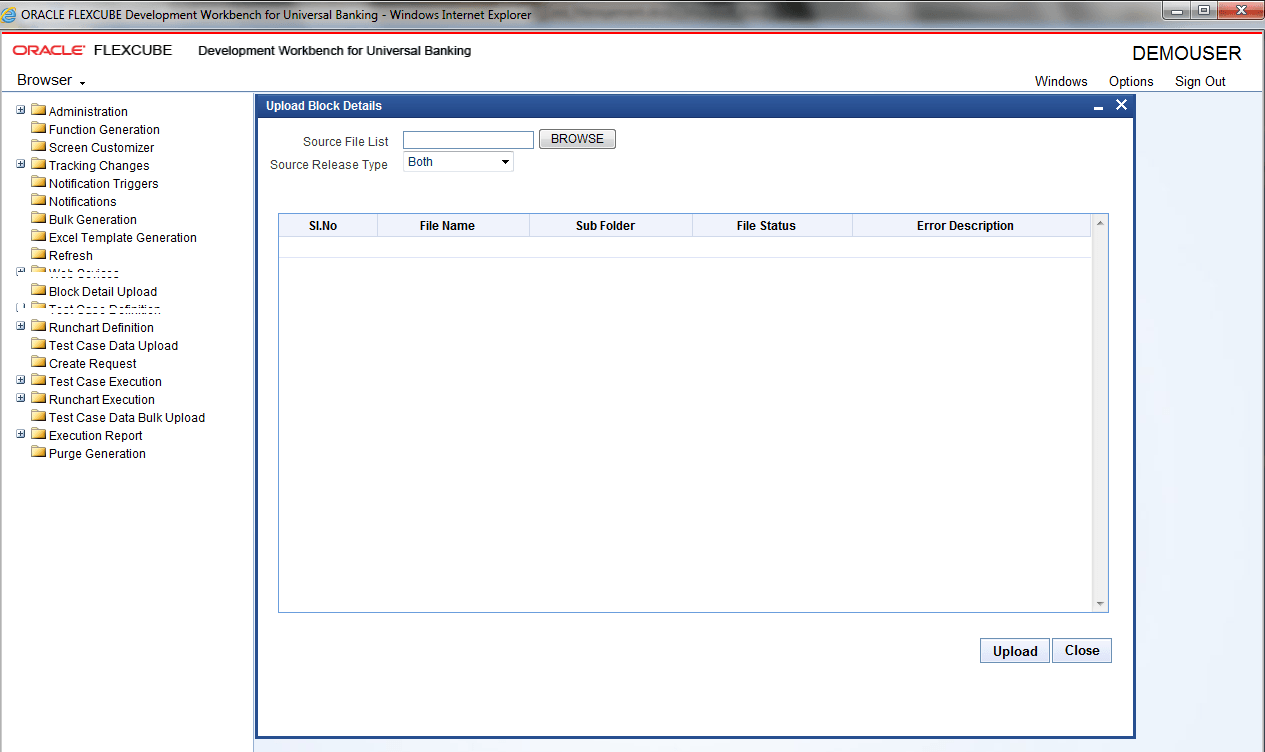
Task: Click the Administration folder icon
Action: pos(39,111)
